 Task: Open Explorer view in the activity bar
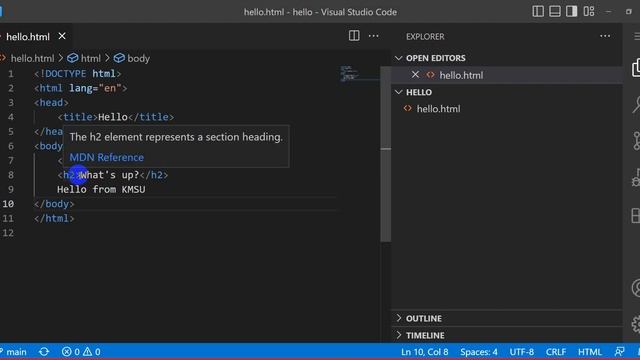click(x=636, y=68)
